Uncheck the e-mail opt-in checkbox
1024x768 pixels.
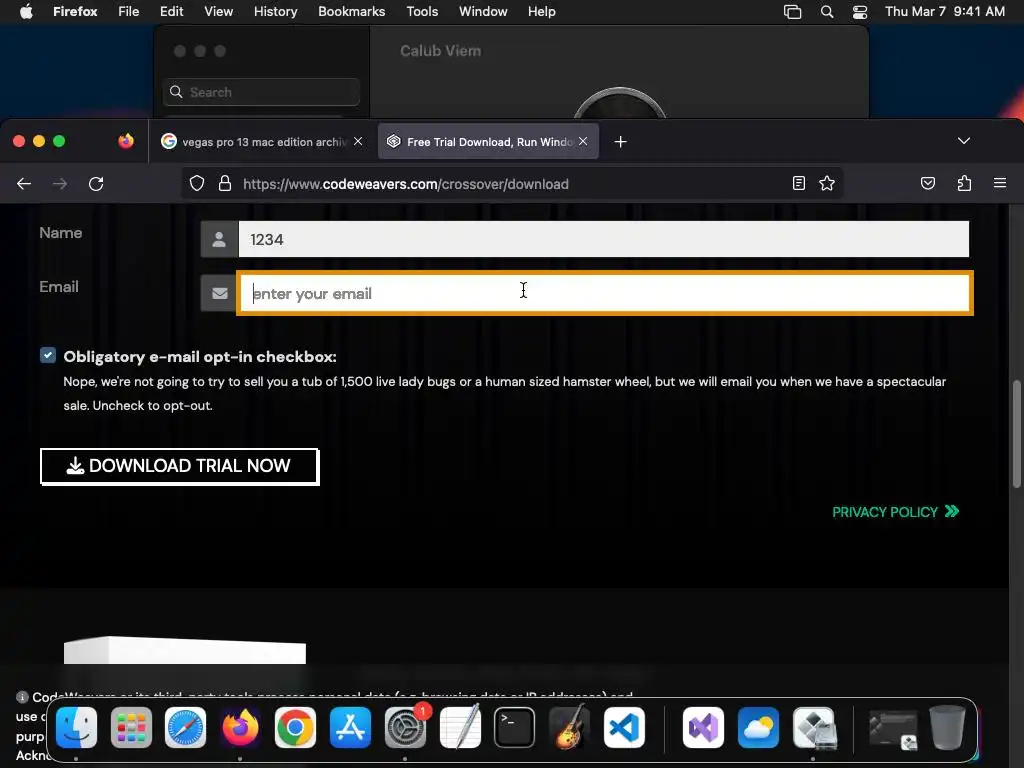point(48,355)
